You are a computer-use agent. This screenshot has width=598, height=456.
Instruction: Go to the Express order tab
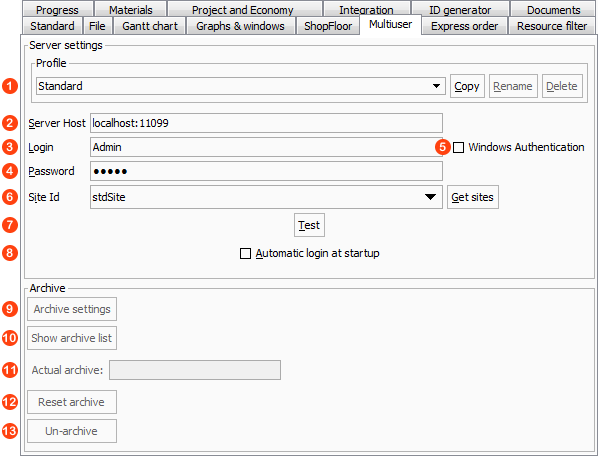465,26
